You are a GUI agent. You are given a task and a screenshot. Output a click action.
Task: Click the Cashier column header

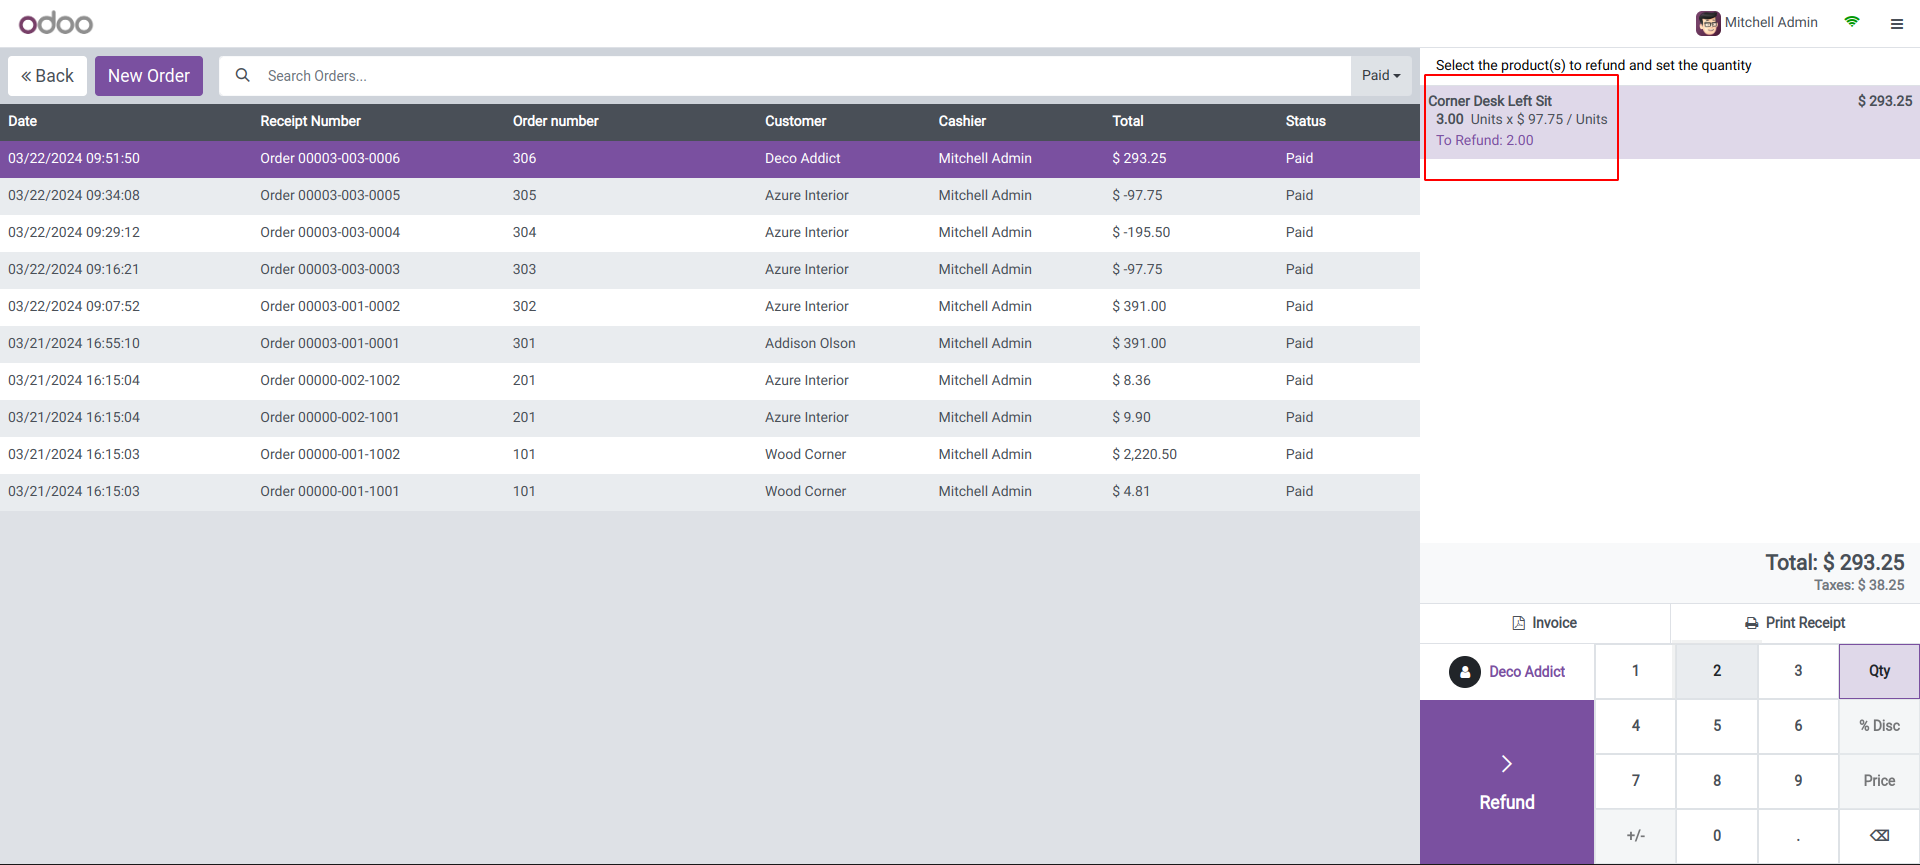click(962, 121)
